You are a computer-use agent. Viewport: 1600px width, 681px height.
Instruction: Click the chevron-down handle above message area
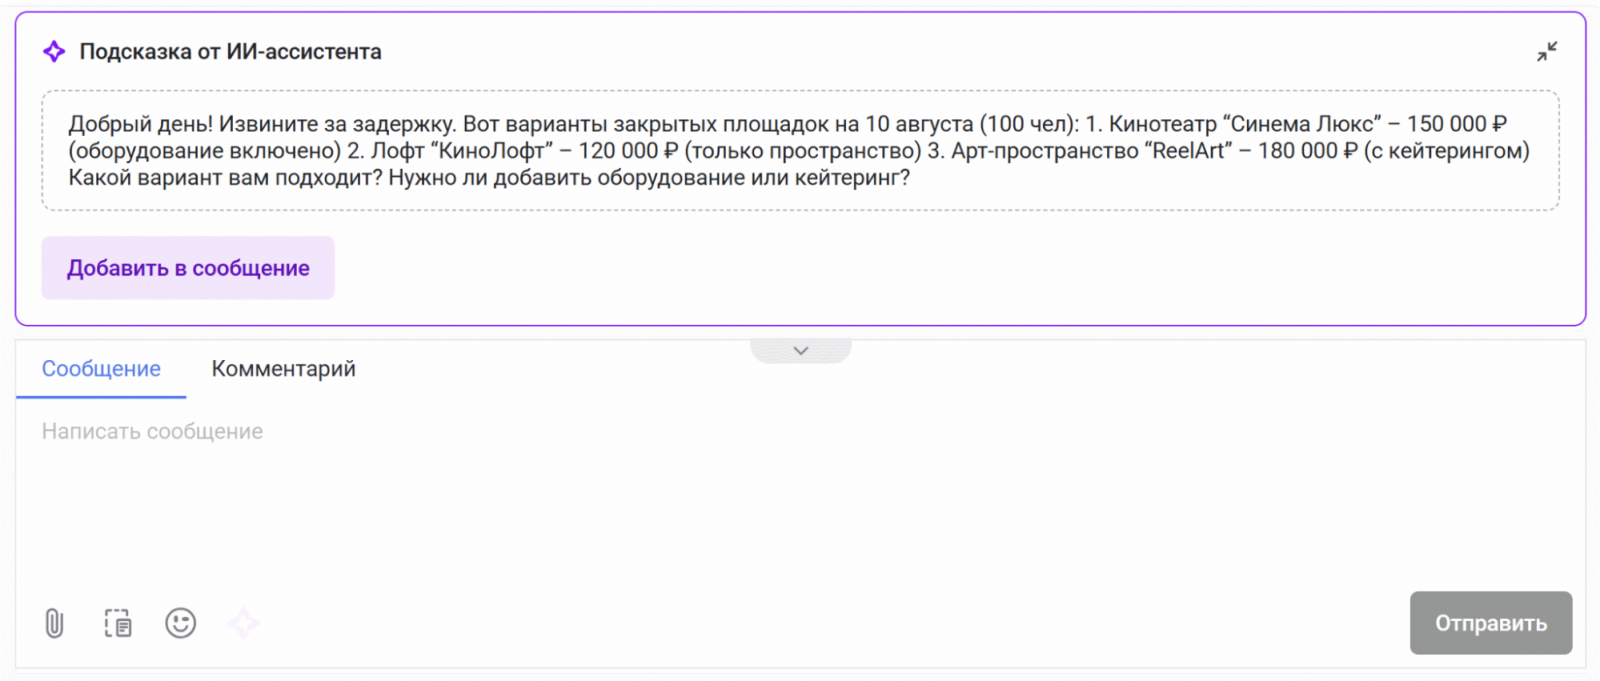(801, 351)
